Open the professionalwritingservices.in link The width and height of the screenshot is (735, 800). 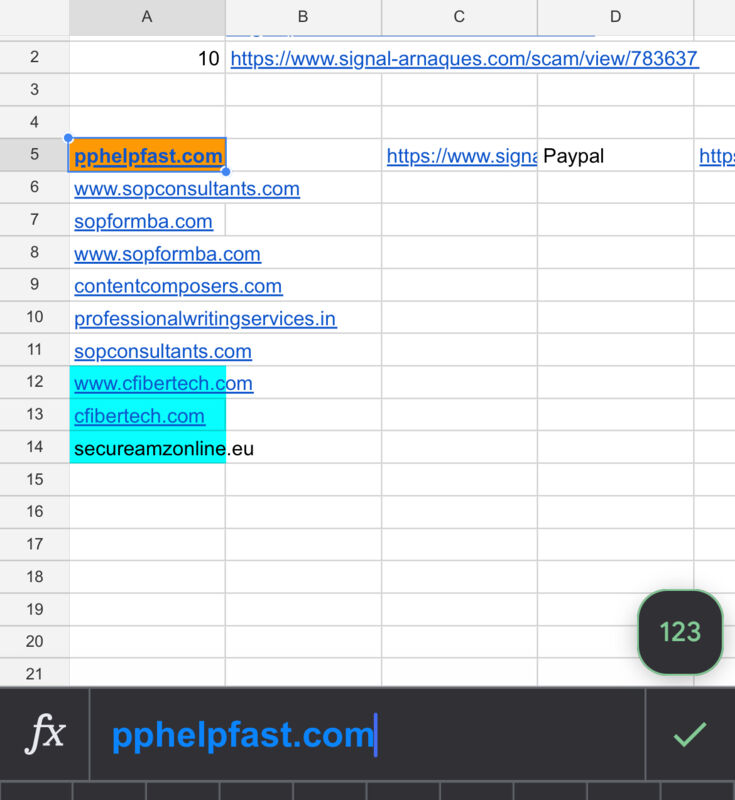(205, 319)
